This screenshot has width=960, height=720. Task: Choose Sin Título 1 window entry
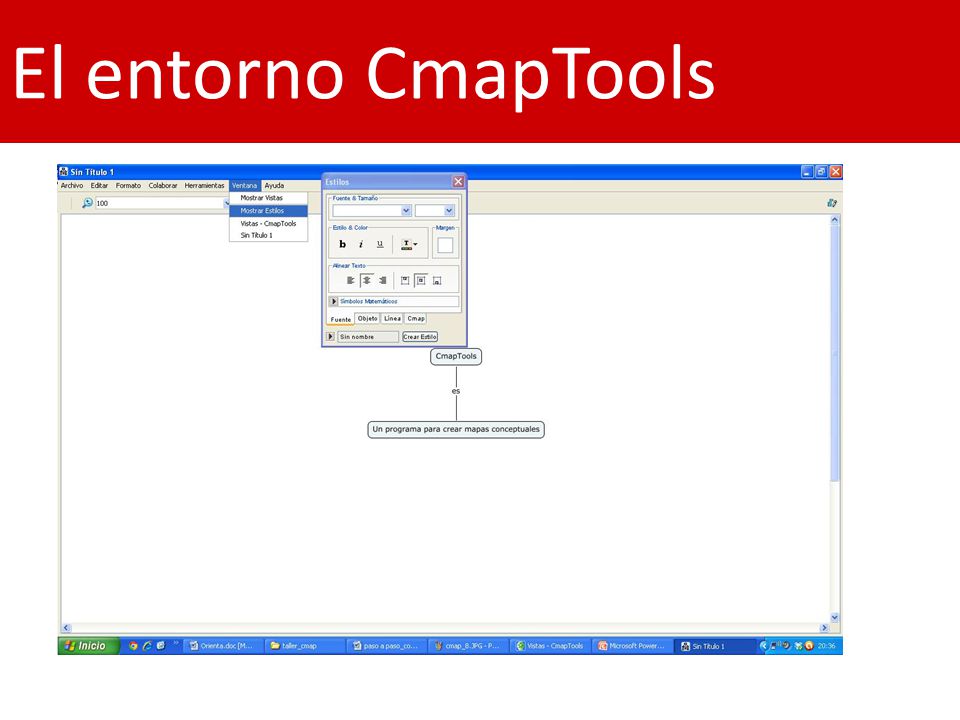pos(268,235)
